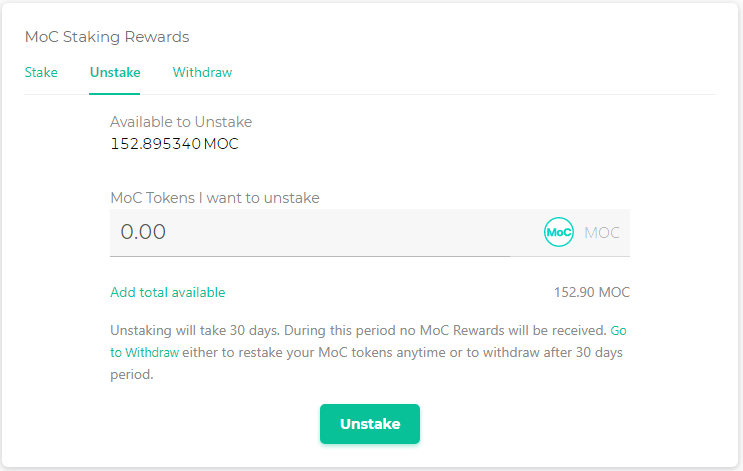Image resolution: width=743 pixels, height=471 pixels.
Task: Click the divider line below the tabs
Action: (400, 95)
